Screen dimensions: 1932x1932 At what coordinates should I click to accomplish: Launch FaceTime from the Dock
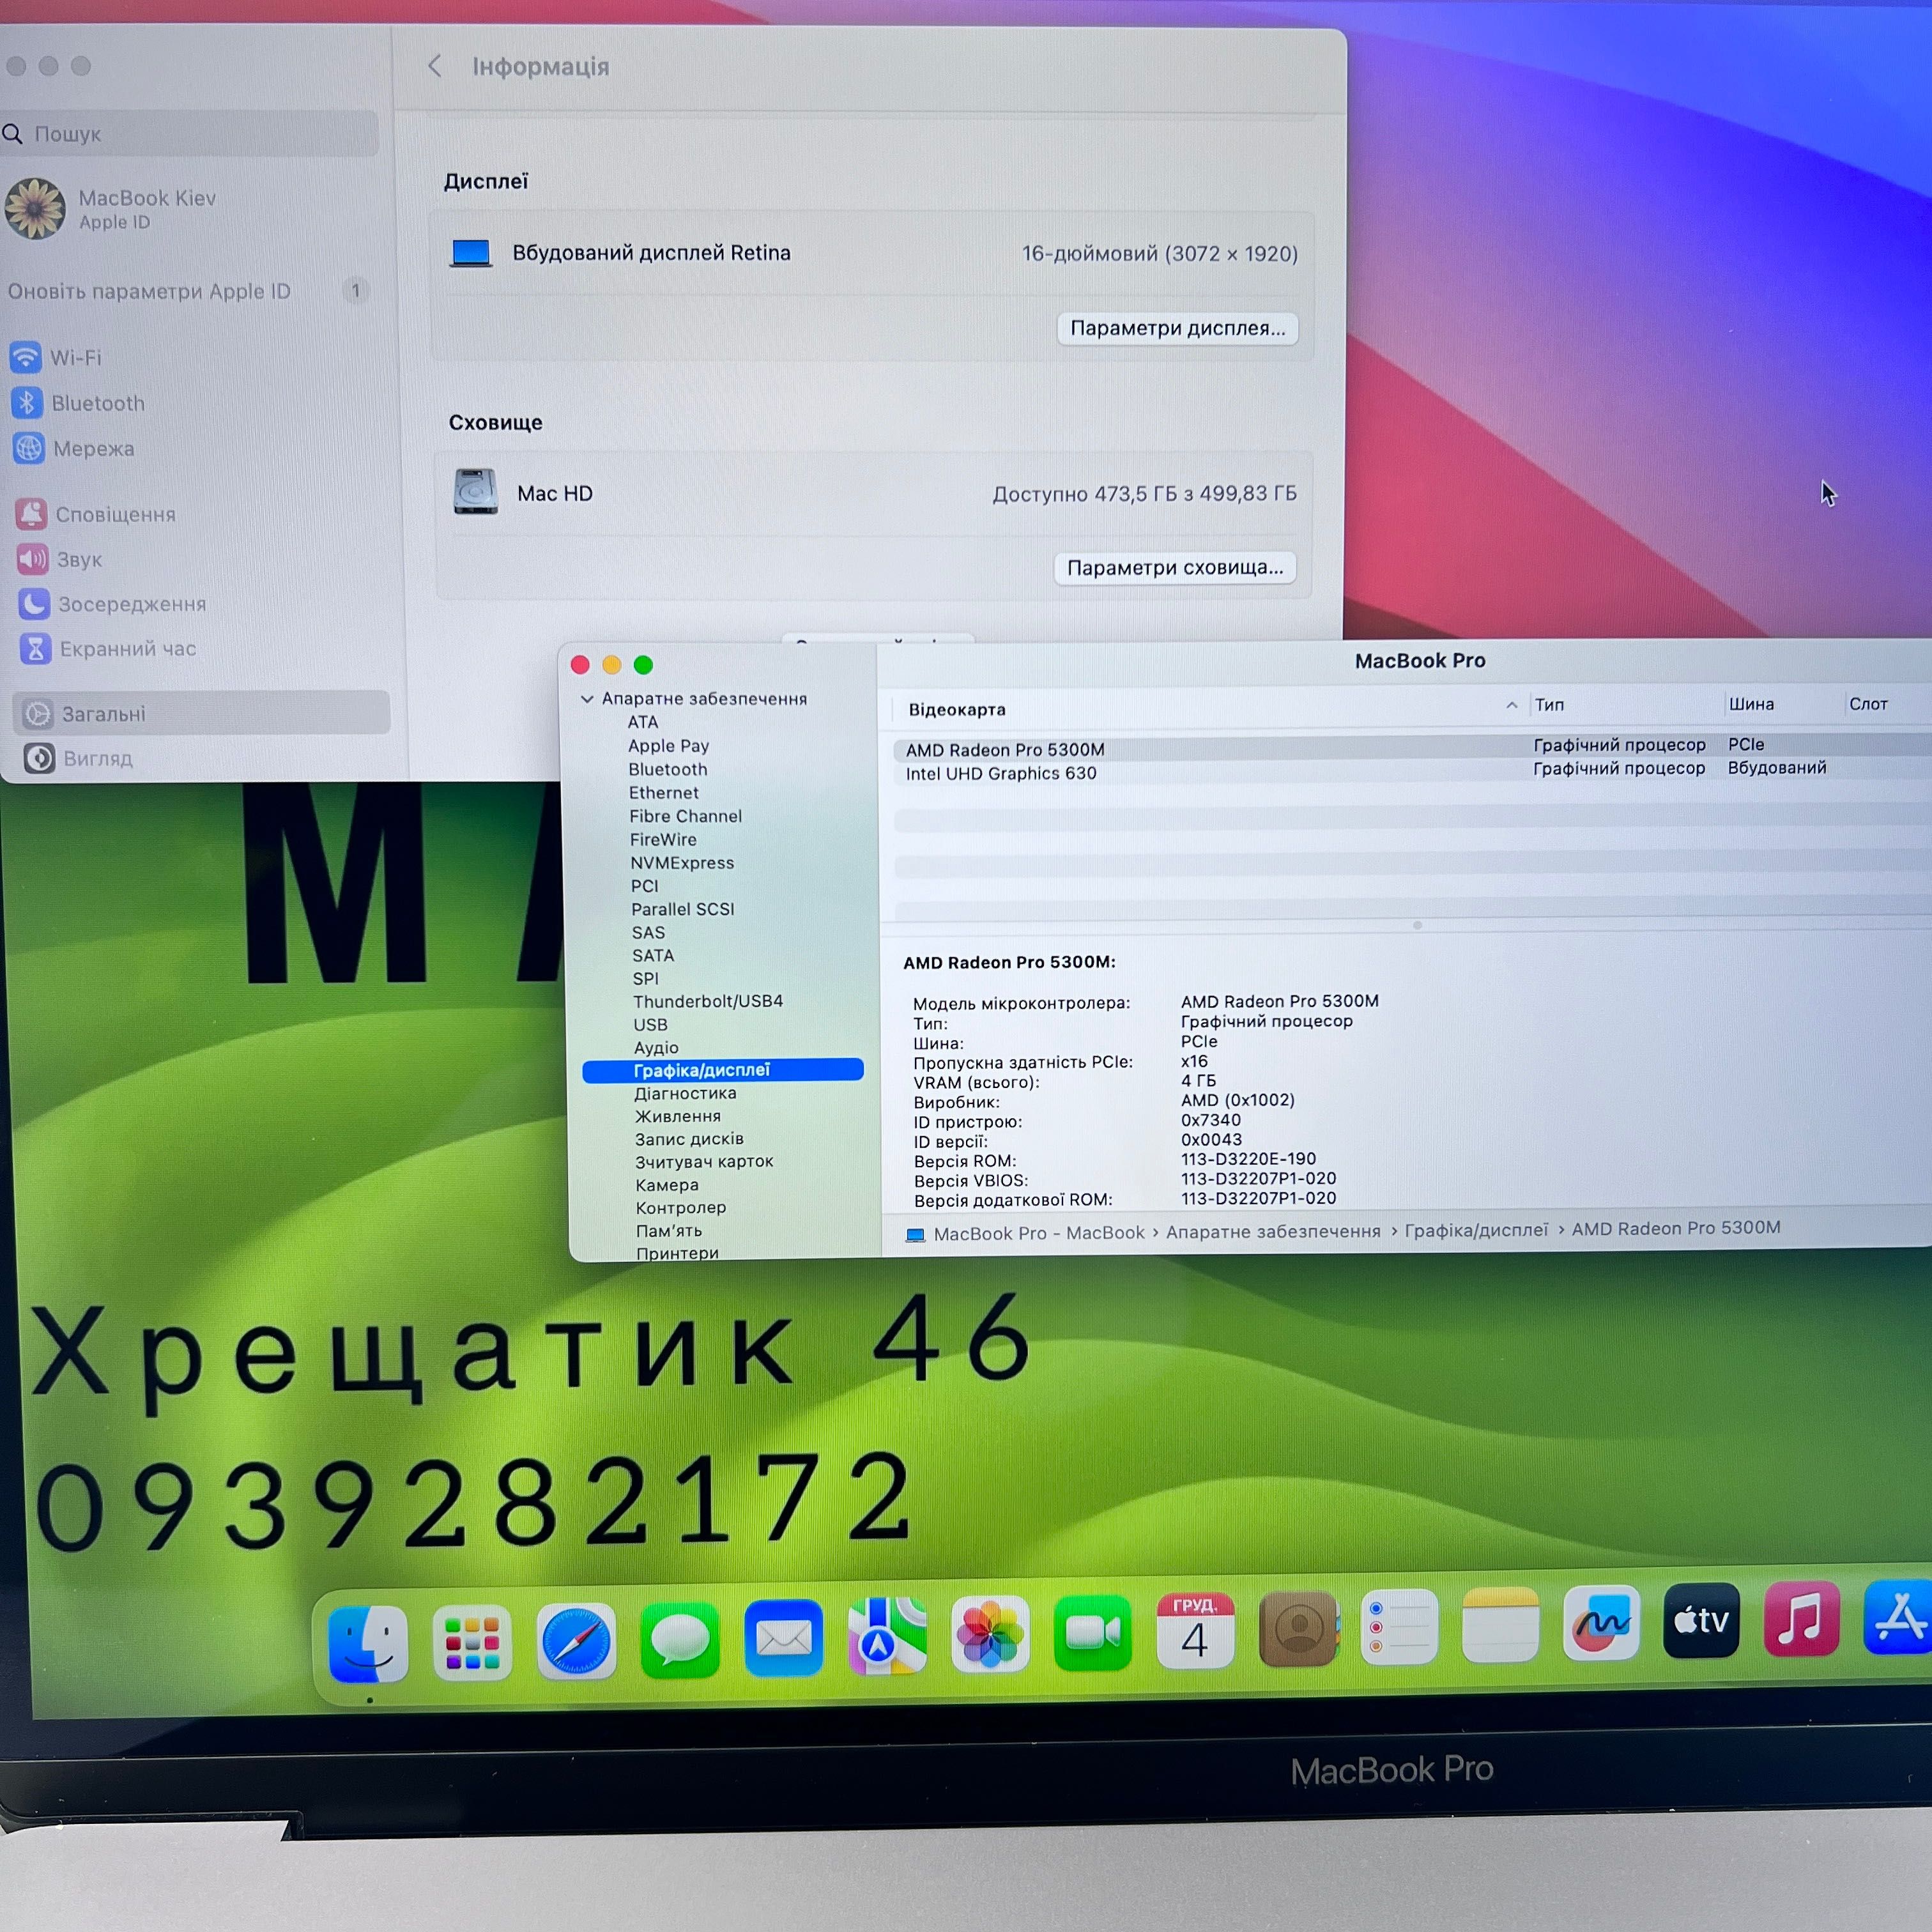pyautogui.click(x=1093, y=1633)
